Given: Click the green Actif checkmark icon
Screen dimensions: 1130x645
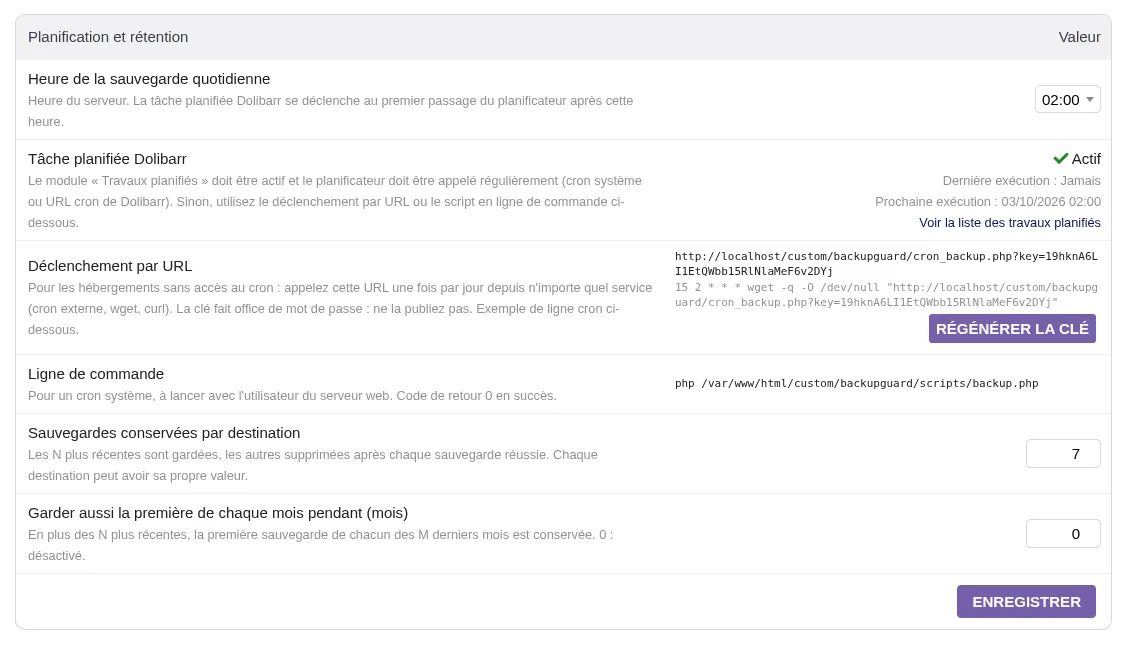Looking at the screenshot, I should click(x=1060, y=159).
